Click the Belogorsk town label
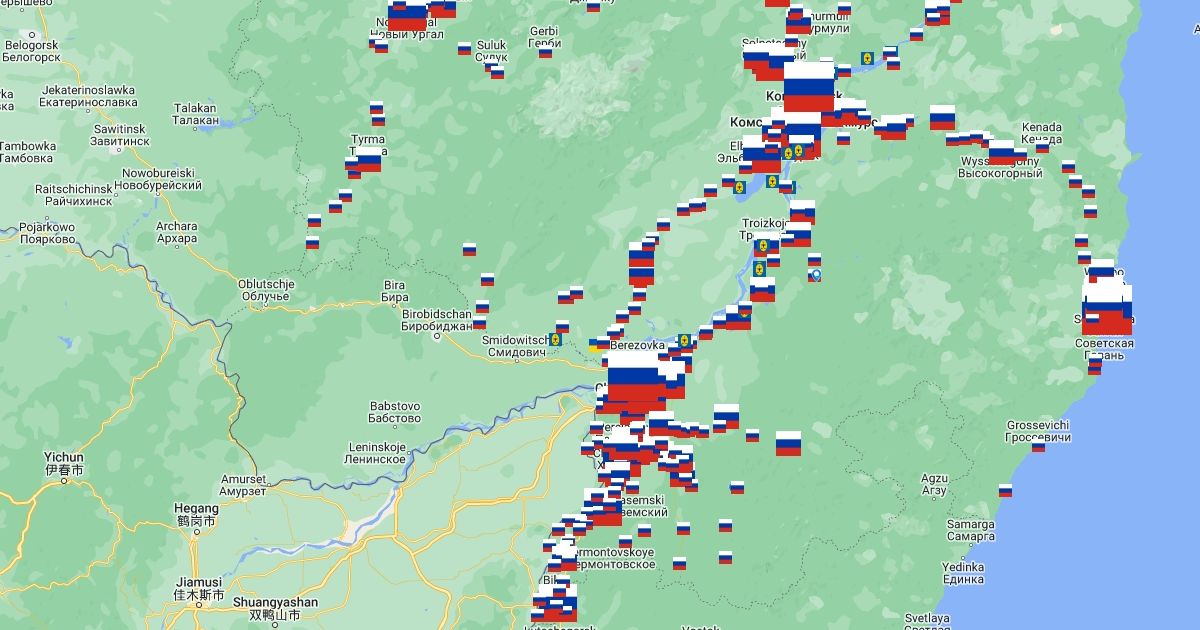 [32, 51]
